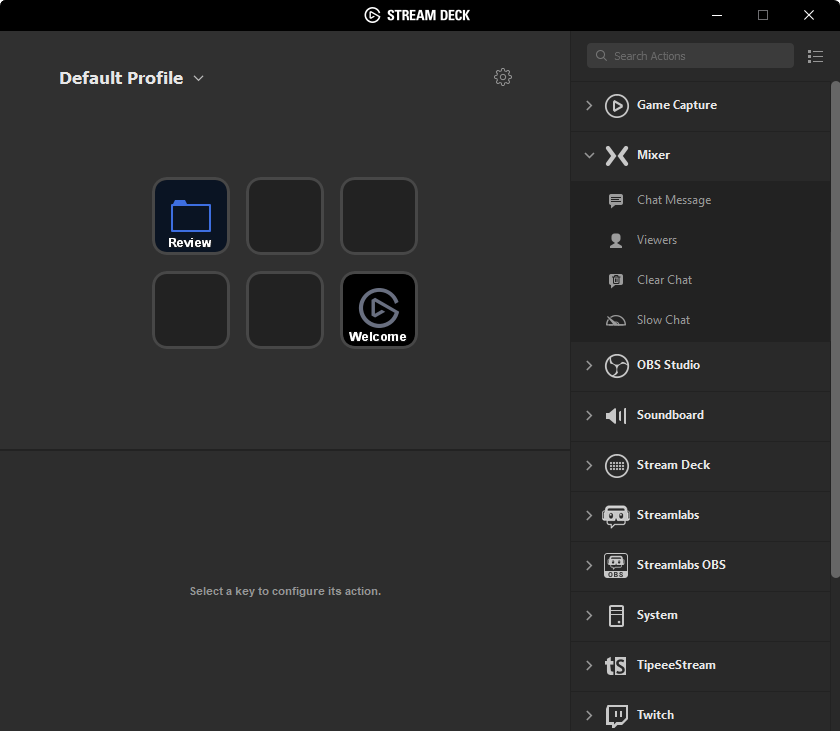Click the Game Capture category label

[x=677, y=105]
